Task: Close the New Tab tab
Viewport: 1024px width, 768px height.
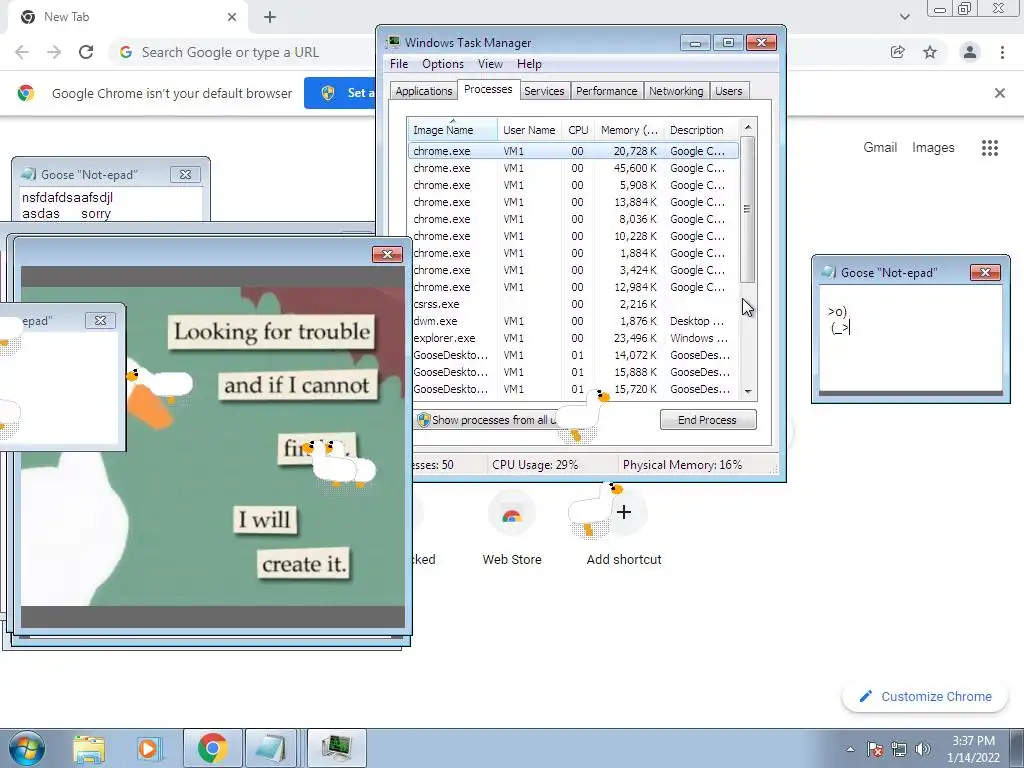Action: click(232, 17)
